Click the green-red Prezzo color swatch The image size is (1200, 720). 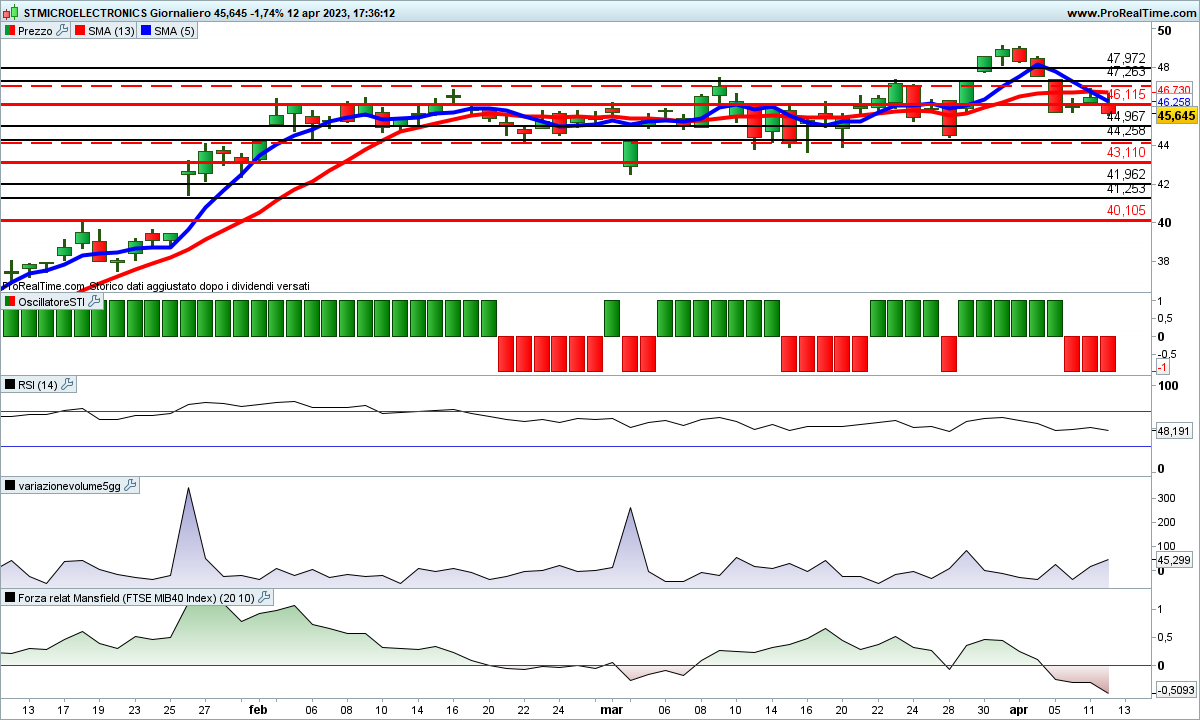pos(10,31)
